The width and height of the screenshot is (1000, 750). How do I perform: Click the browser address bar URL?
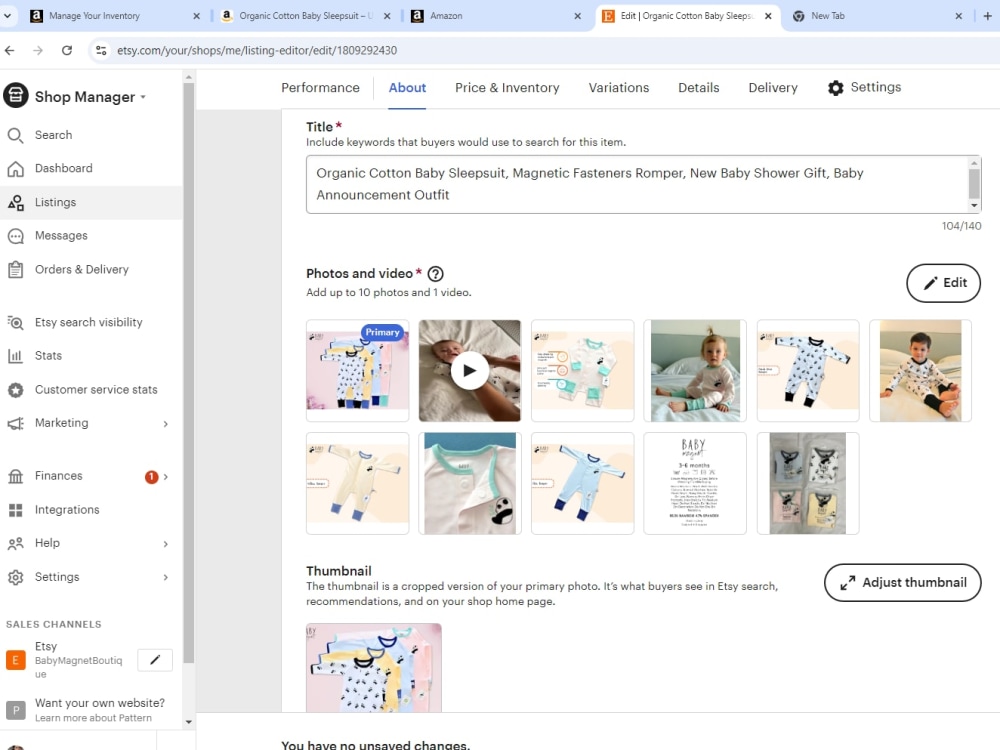coord(256,50)
